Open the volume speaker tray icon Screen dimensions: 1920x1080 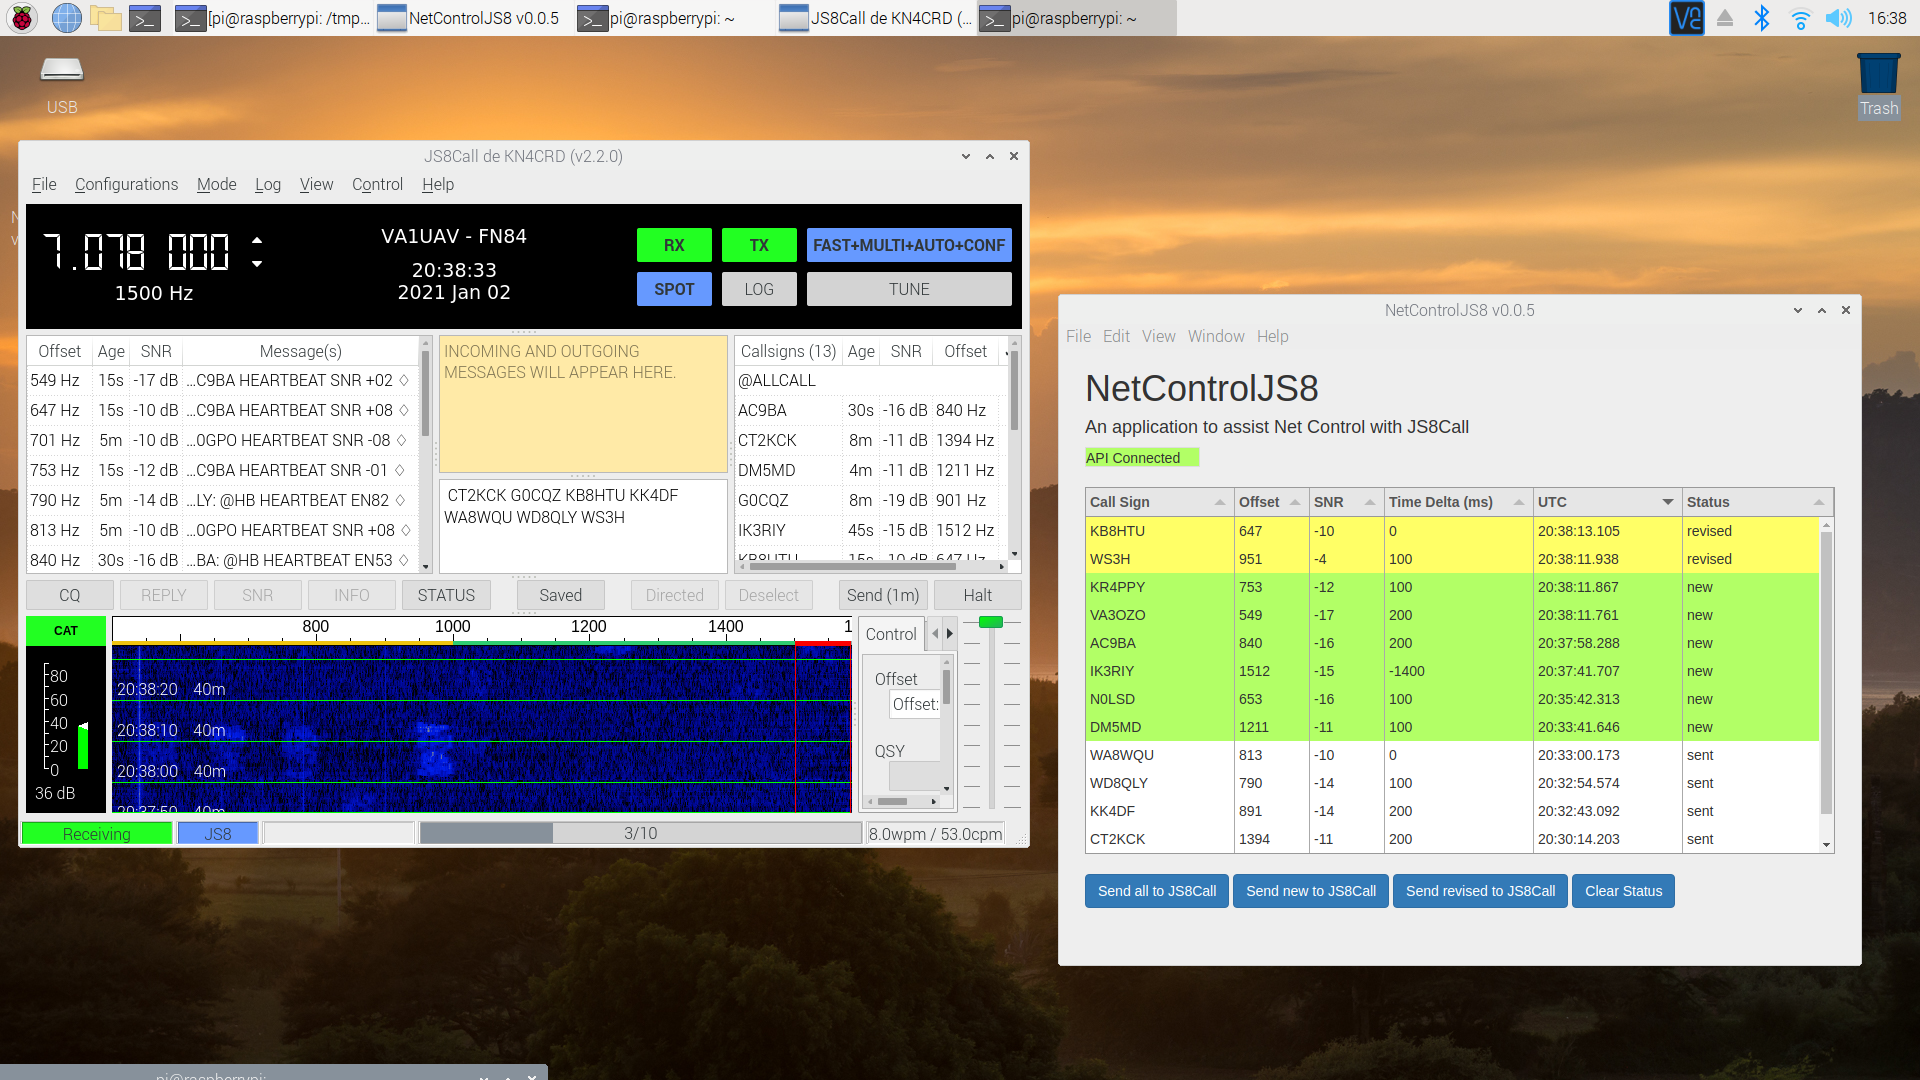1838,18
